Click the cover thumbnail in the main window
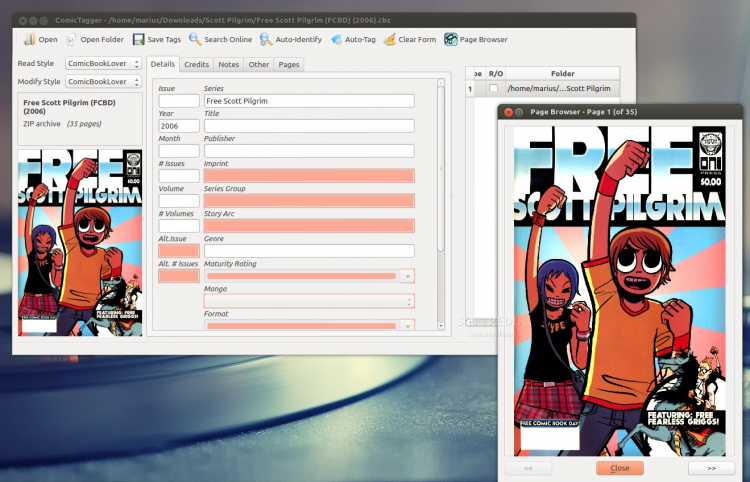The image size is (750, 482). click(x=80, y=243)
